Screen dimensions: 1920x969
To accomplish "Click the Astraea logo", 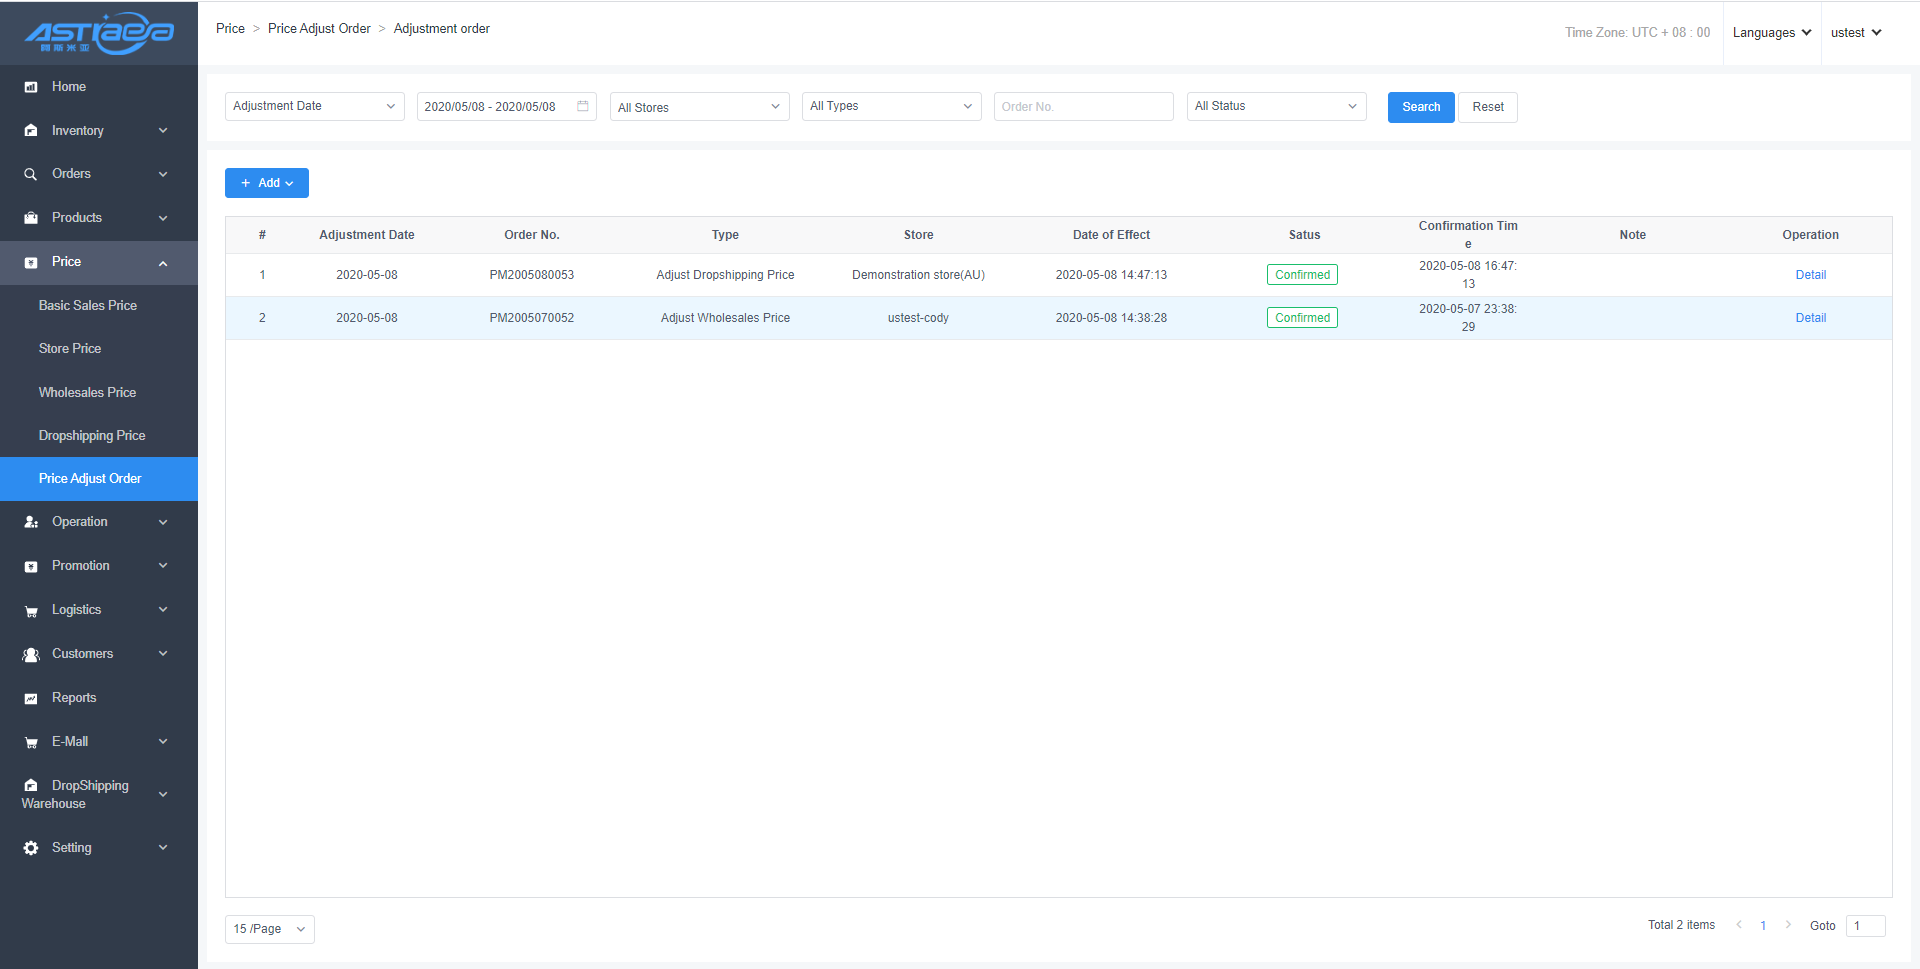I will point(99,33).
